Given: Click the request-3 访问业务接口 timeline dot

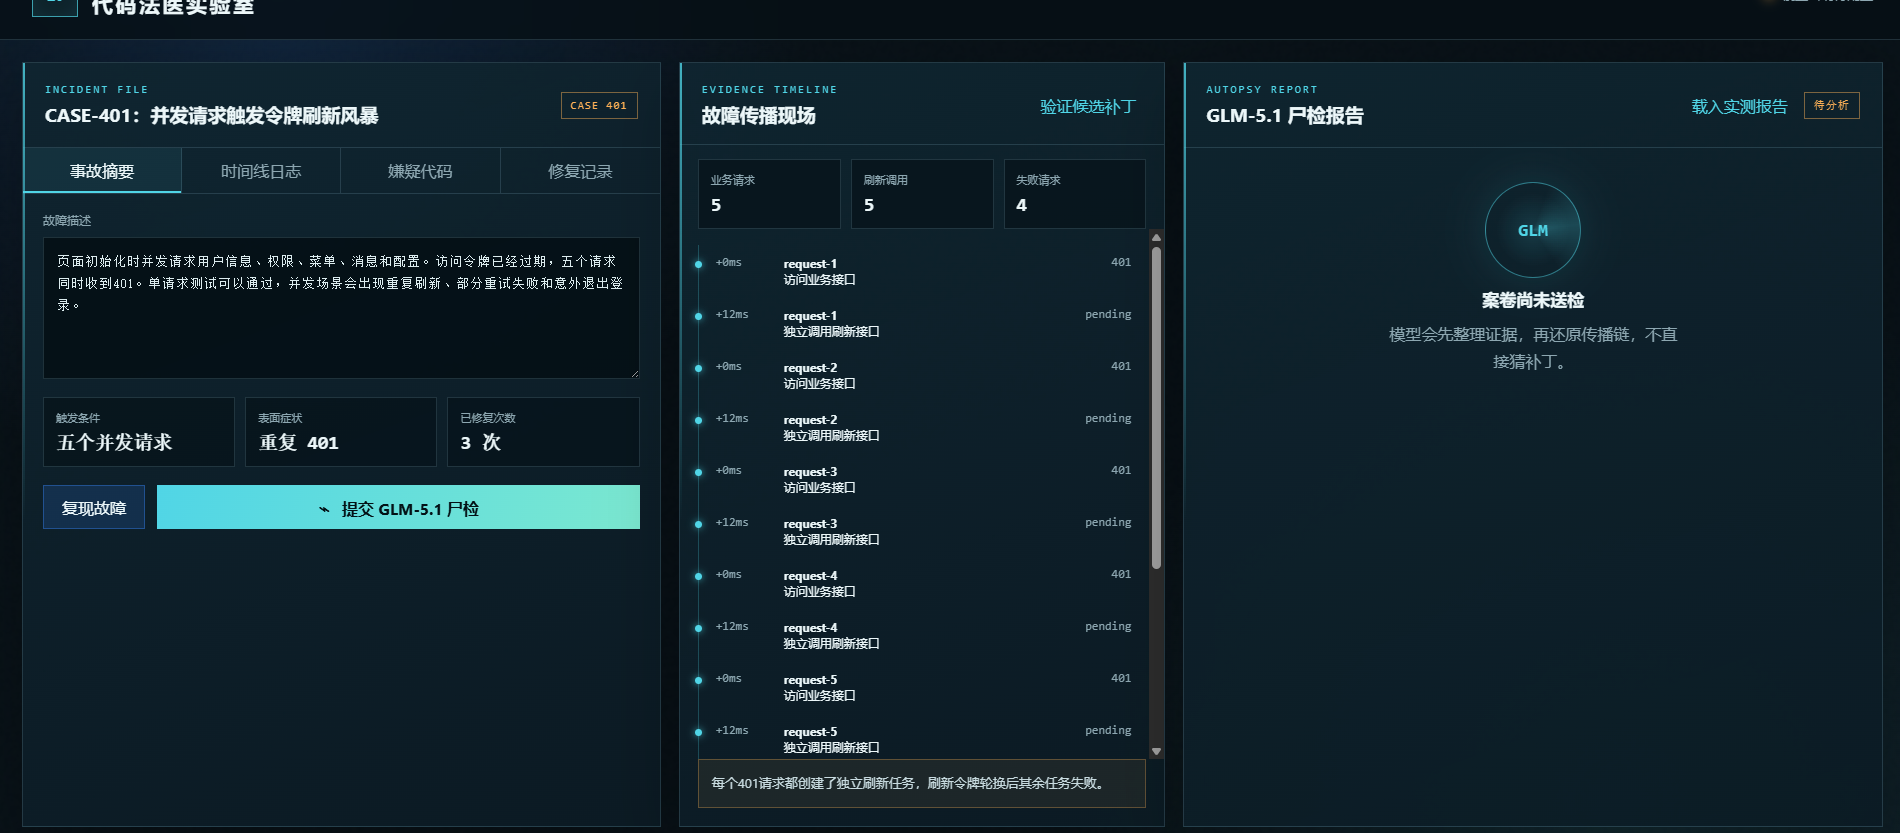Looking at the screenshot, I should coord(698,472).
